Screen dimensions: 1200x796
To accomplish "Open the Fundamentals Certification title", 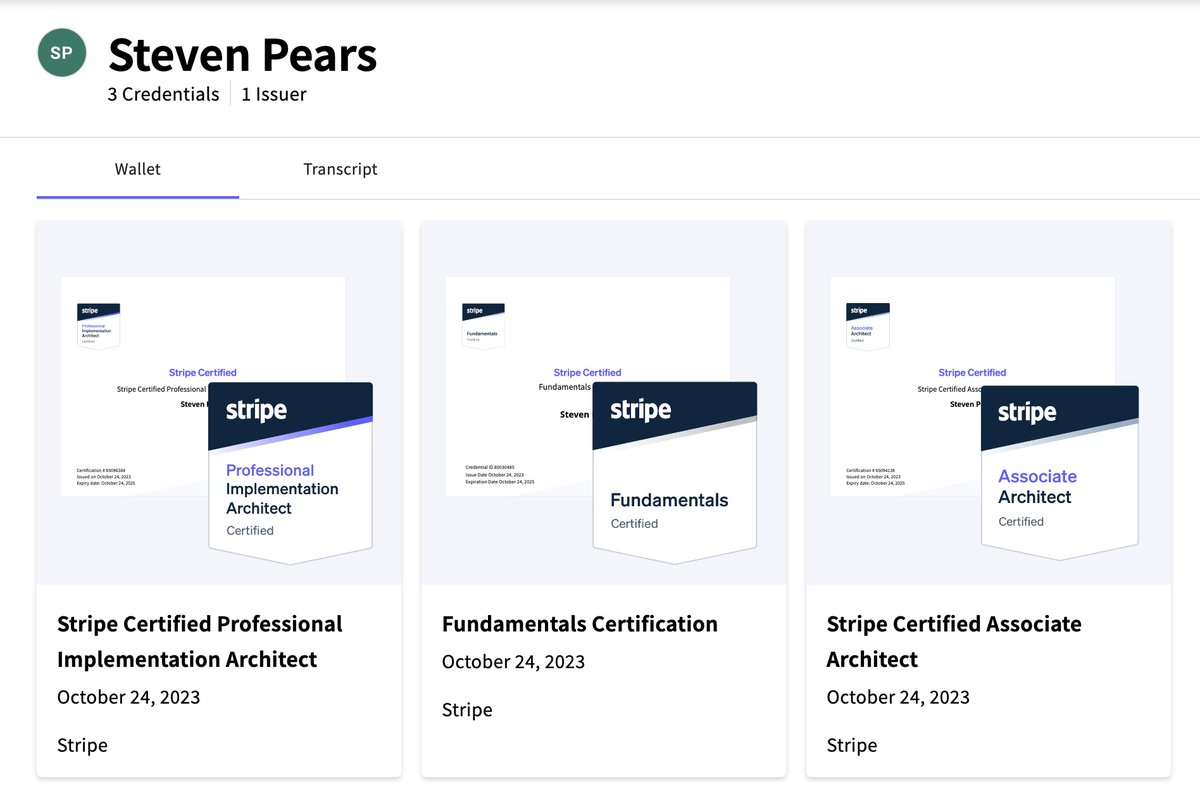I will point(580,624).
